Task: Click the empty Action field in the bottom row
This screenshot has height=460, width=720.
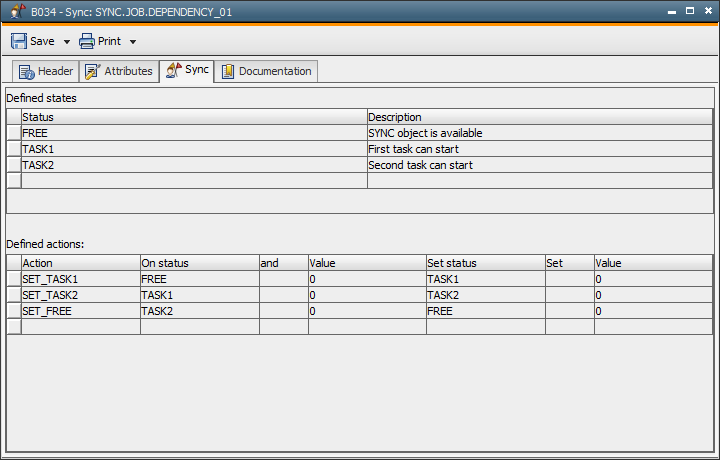Action: 81,327
